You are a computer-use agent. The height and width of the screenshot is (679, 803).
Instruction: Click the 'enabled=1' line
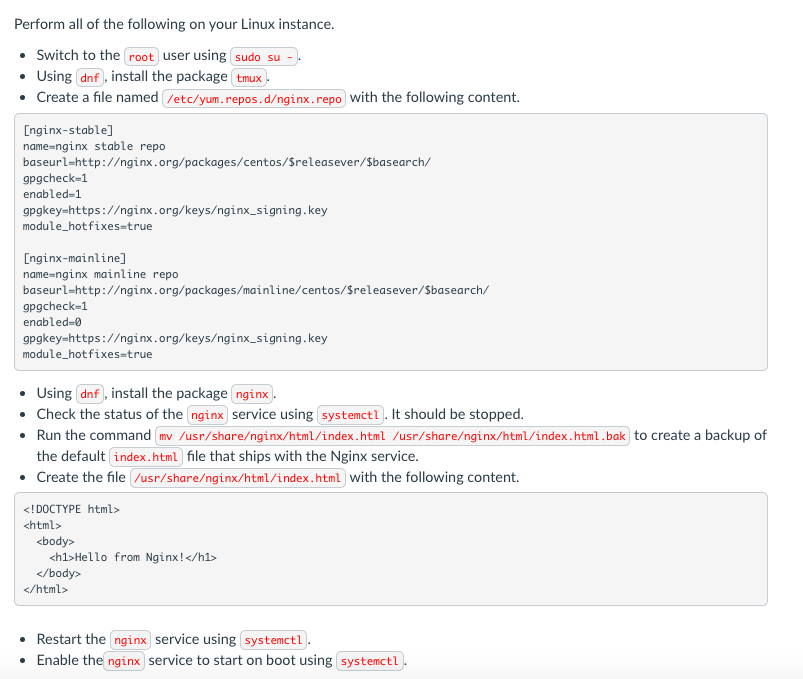[x=52, y=194]
